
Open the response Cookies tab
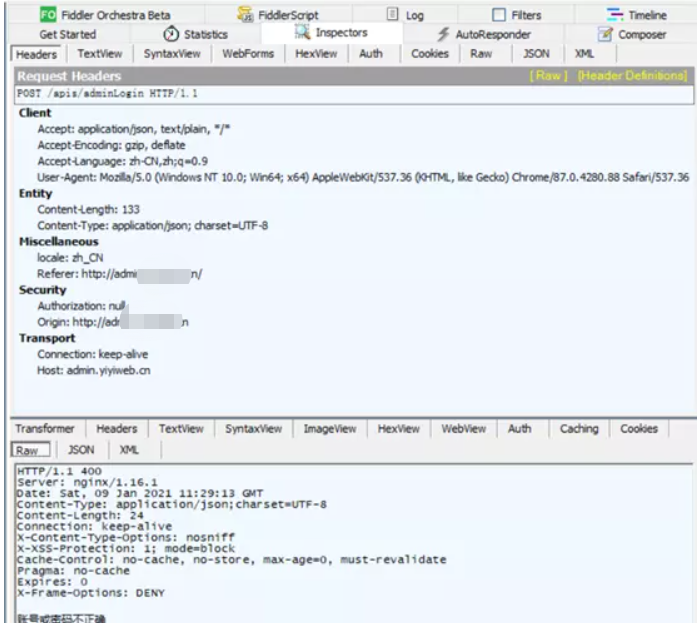(x=639, y=428)
